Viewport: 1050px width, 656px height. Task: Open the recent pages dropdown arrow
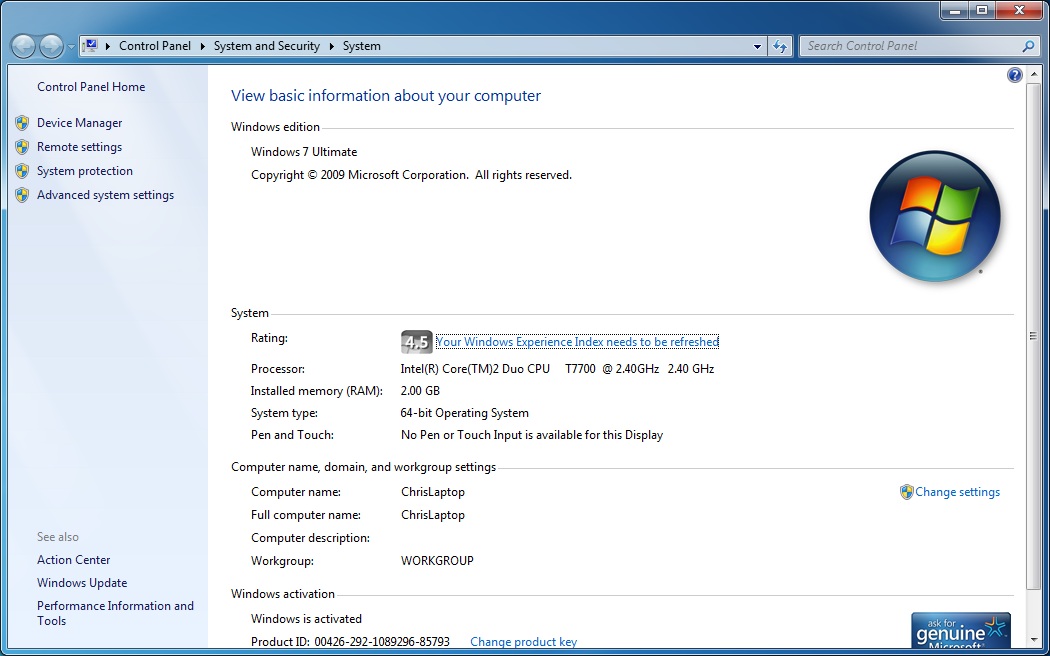tap(71, 47)
